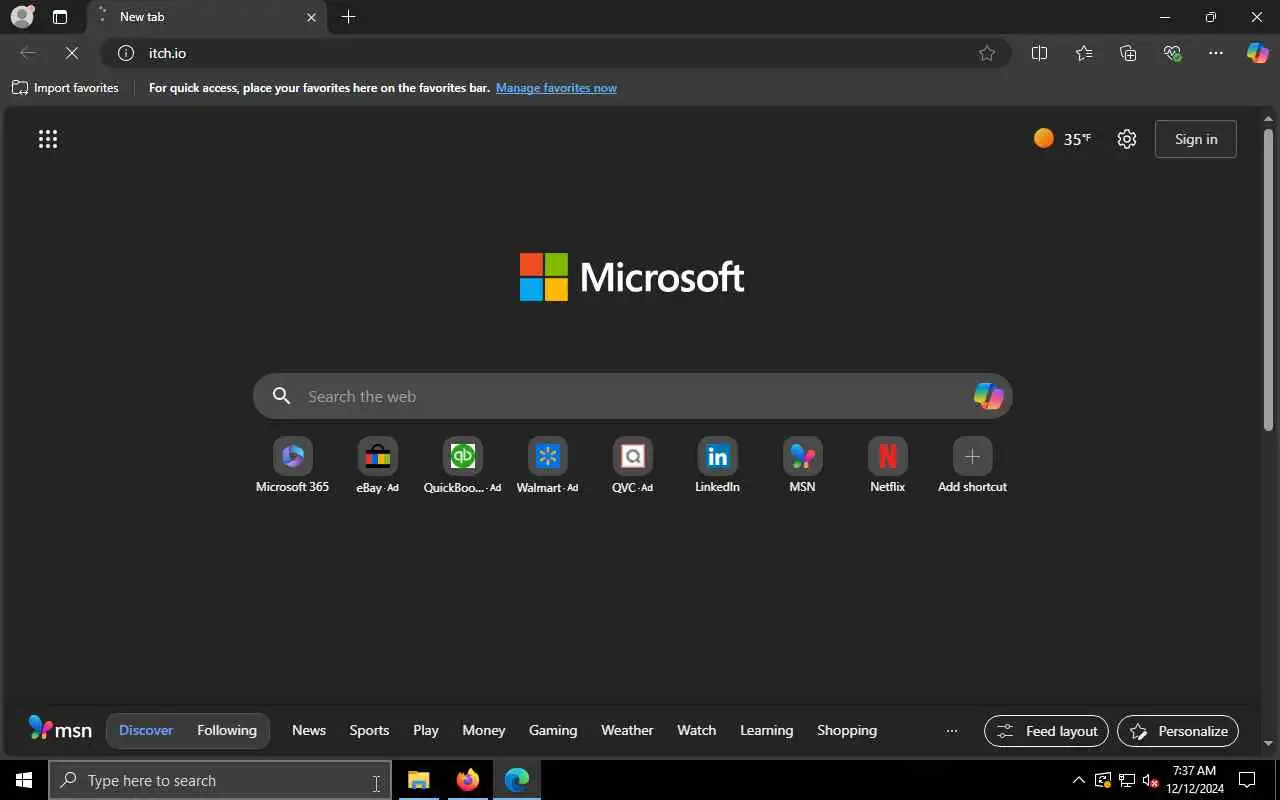Open the Favorites hub icon

[1084, 53]
